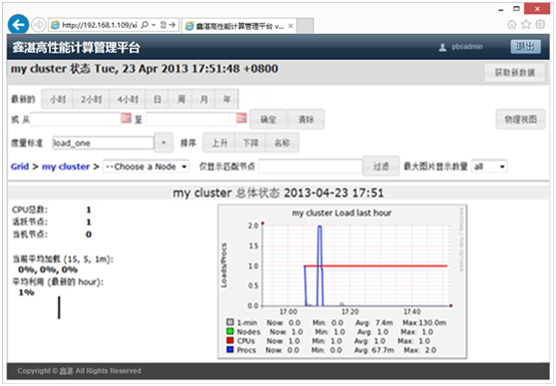The height and width of the screenshot is (386, 556).
Task: Click the pbsadmin user icon
Action: click(443, 47)
